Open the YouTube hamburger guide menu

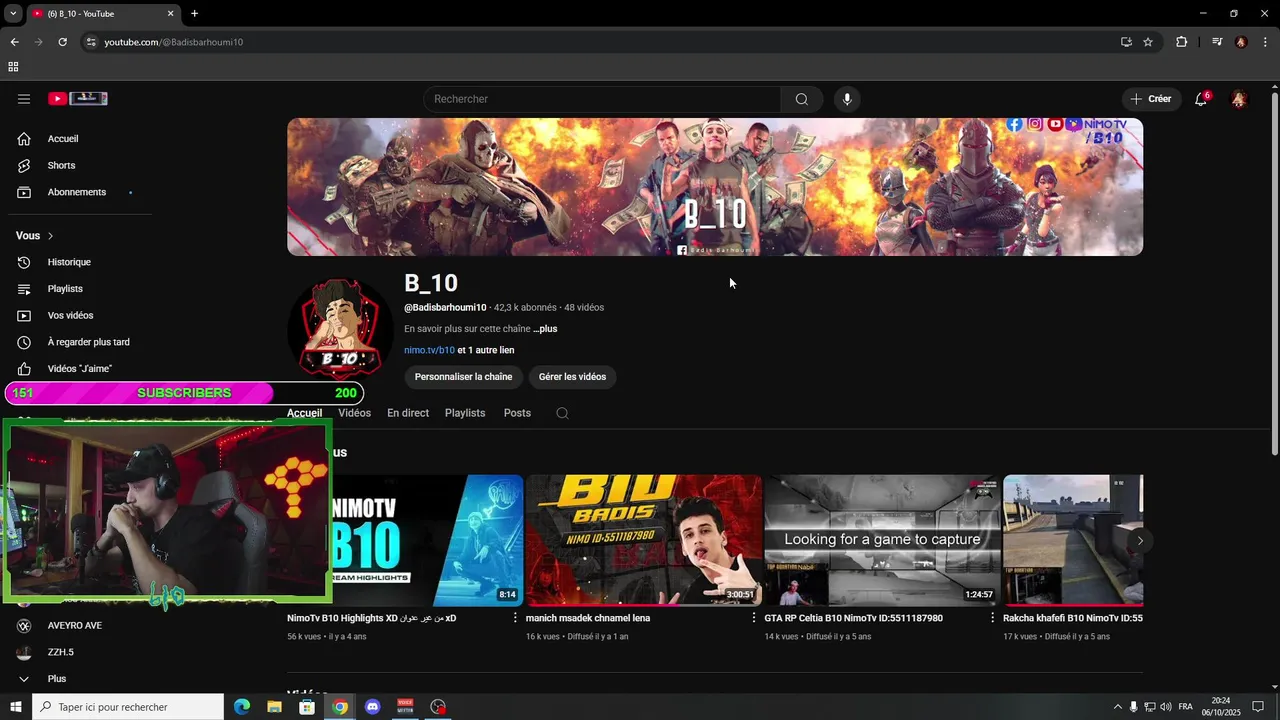pos(24,99)
